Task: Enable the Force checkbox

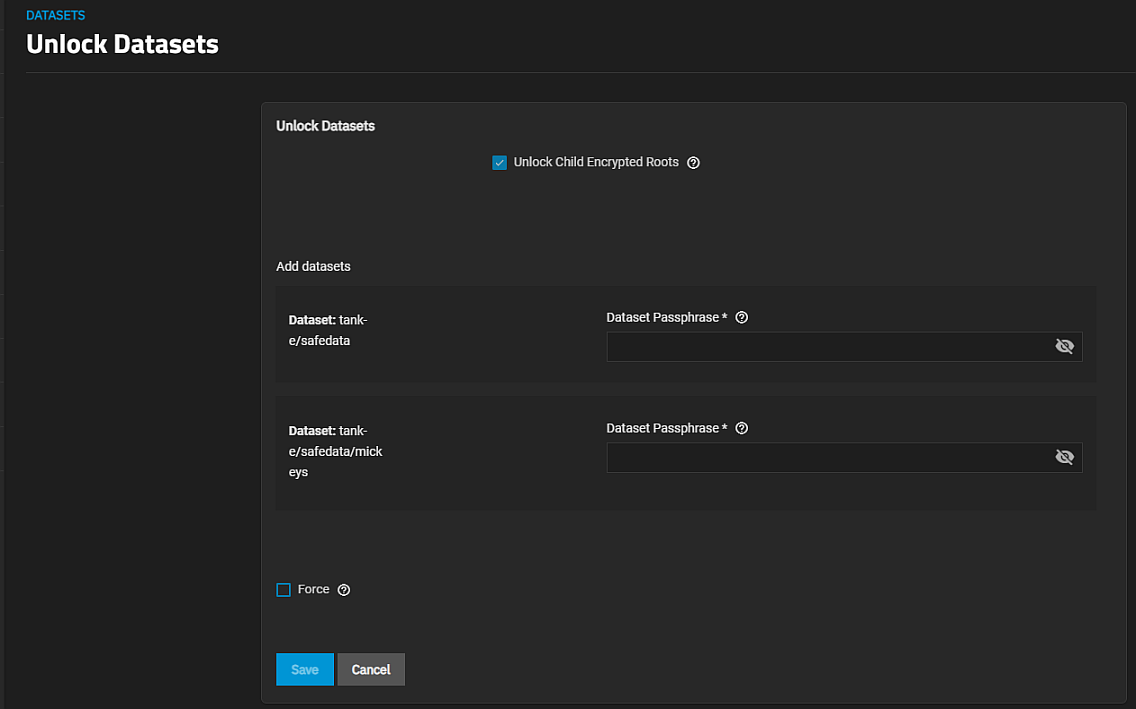Action: [x=283, y=590]
